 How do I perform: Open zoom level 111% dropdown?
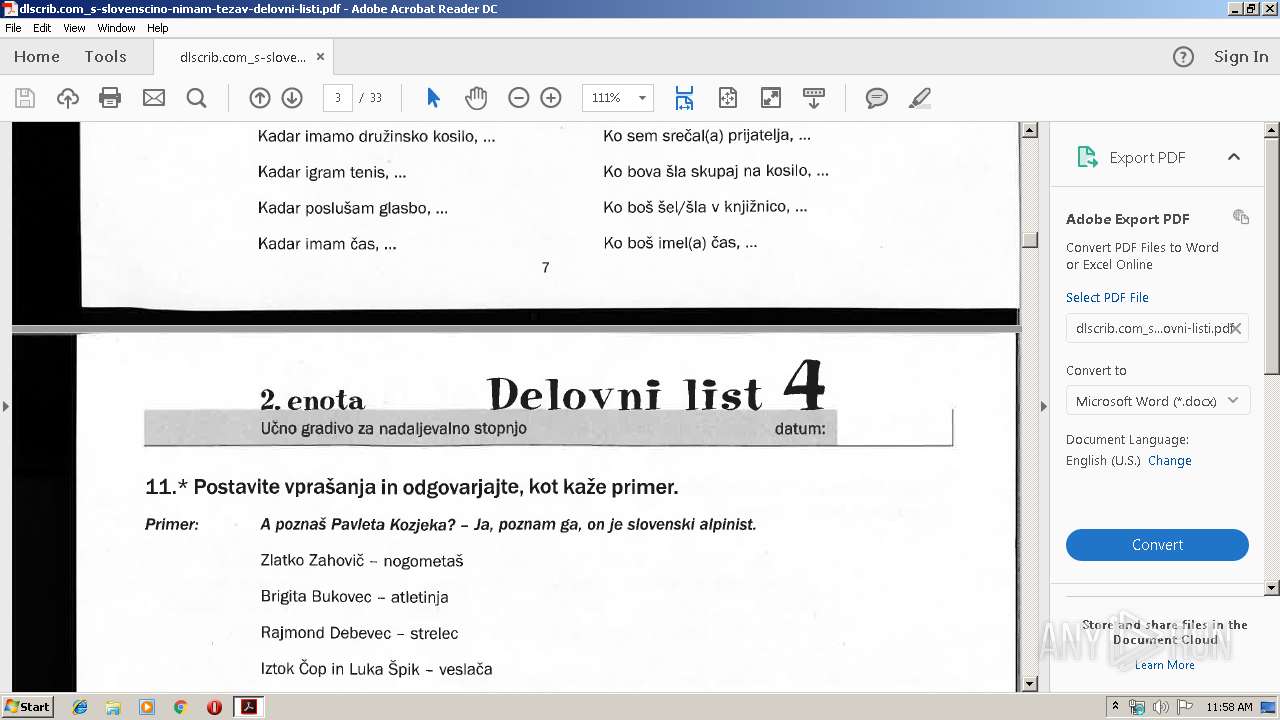click(643, 98)
